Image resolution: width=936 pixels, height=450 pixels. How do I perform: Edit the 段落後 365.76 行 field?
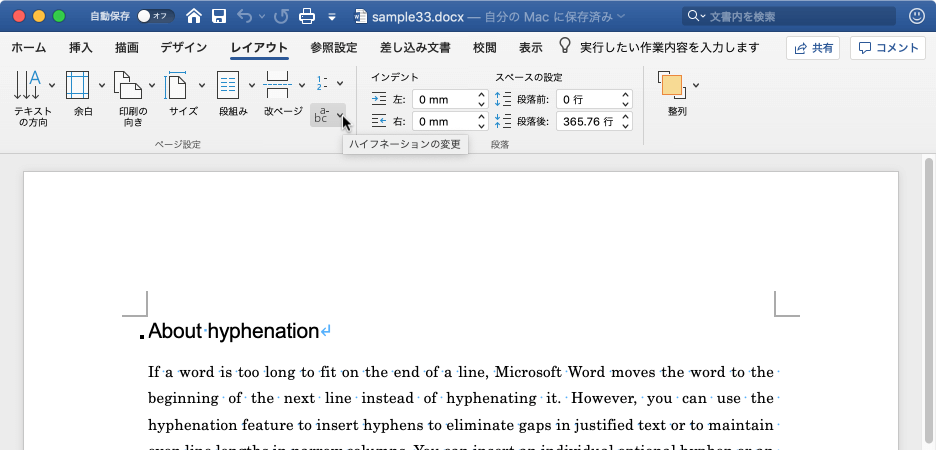point(588,122)
